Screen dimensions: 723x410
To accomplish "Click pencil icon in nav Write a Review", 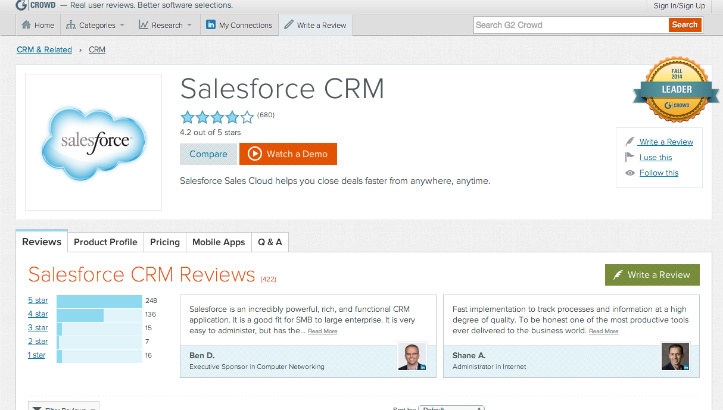I will pyautogui.click(x=289, y=24).
